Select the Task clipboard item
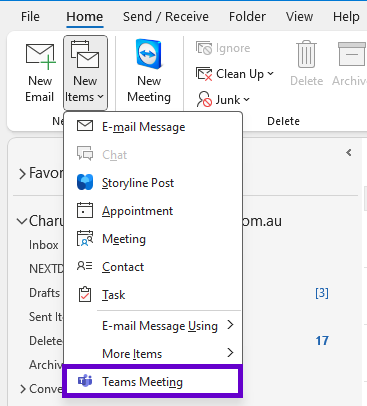Image resolution: width=367 pixels, height=406 pixels. pyautogui.click(x=152, y=295)
